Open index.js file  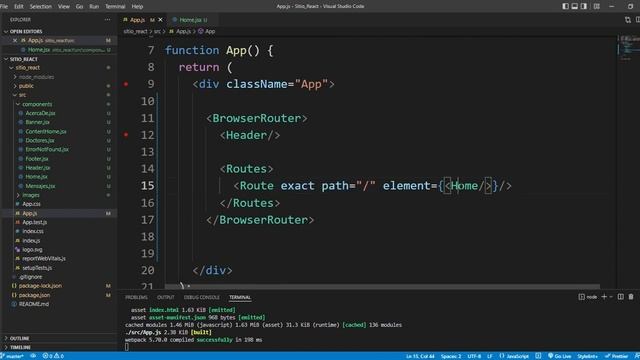[x=31, y=241]
